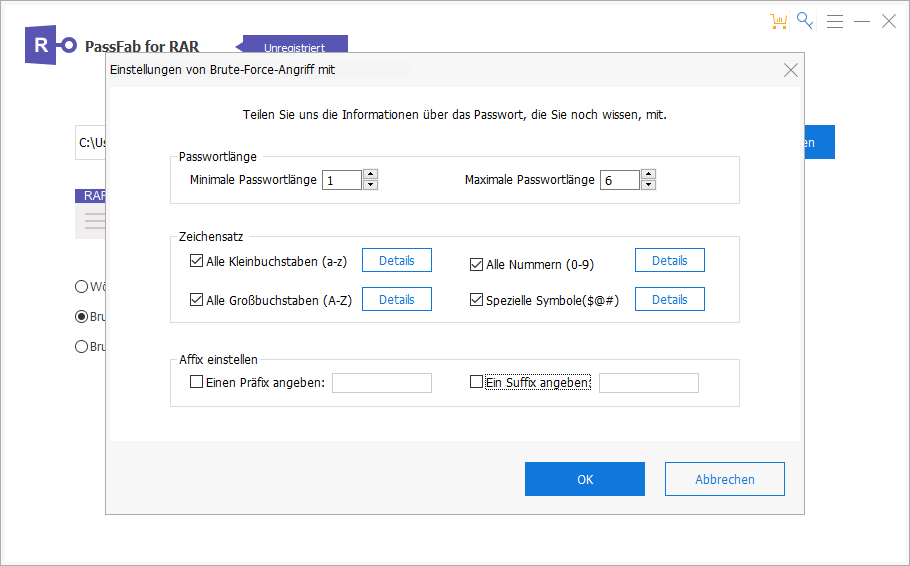Open the hamburger menu in title bar
The height and width of the screenshot is (566, 910).
pyautogui.click(x=835, y=21)
